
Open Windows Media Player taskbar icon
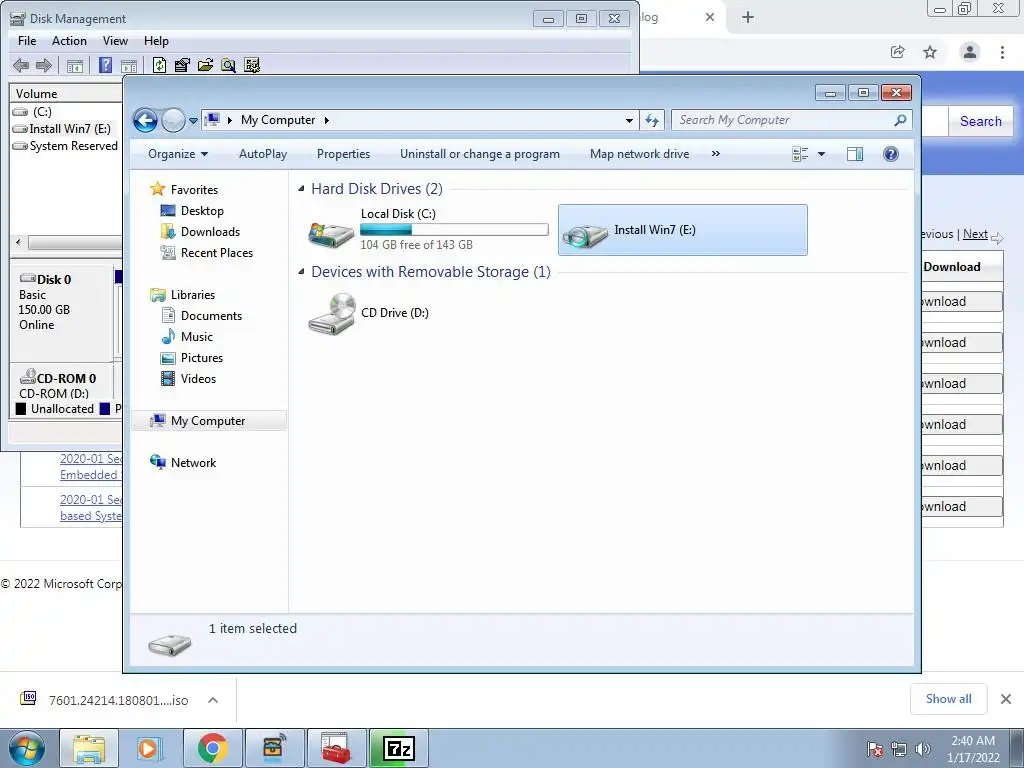coord(150,748)
